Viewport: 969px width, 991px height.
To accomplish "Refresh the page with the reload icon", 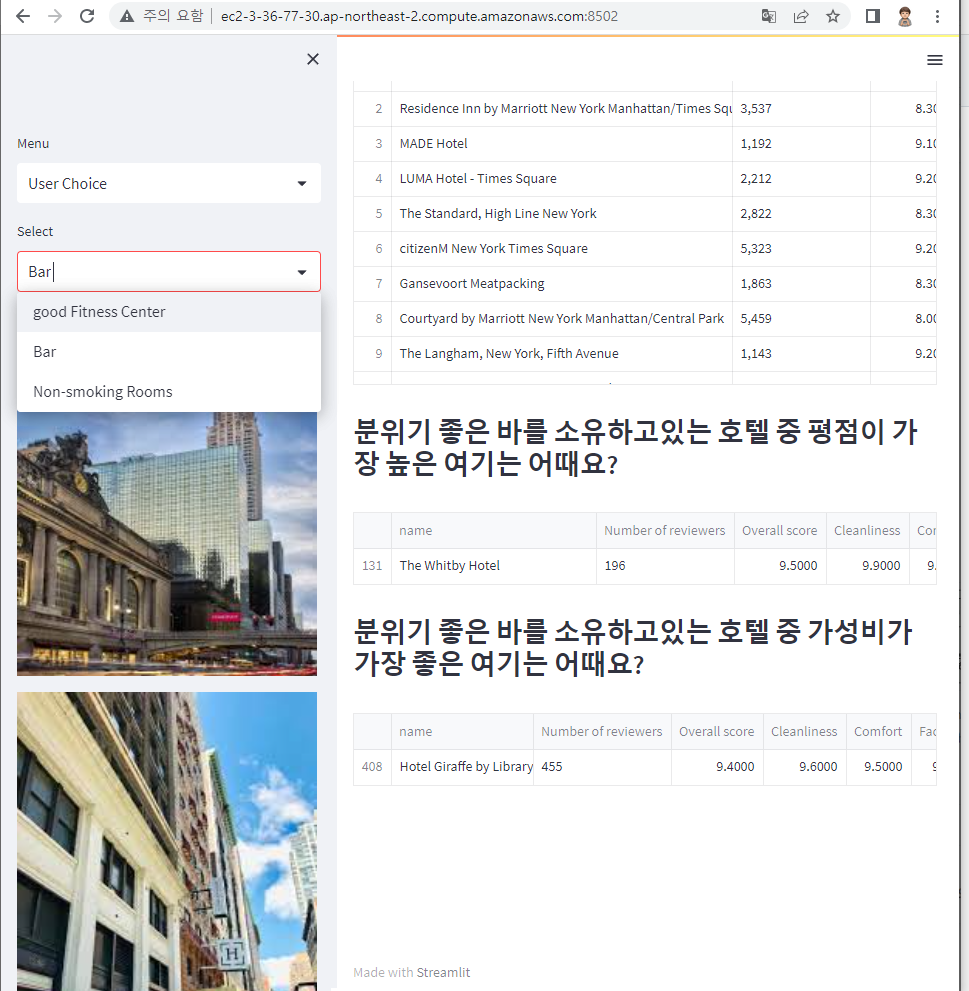I will point(86,16).
